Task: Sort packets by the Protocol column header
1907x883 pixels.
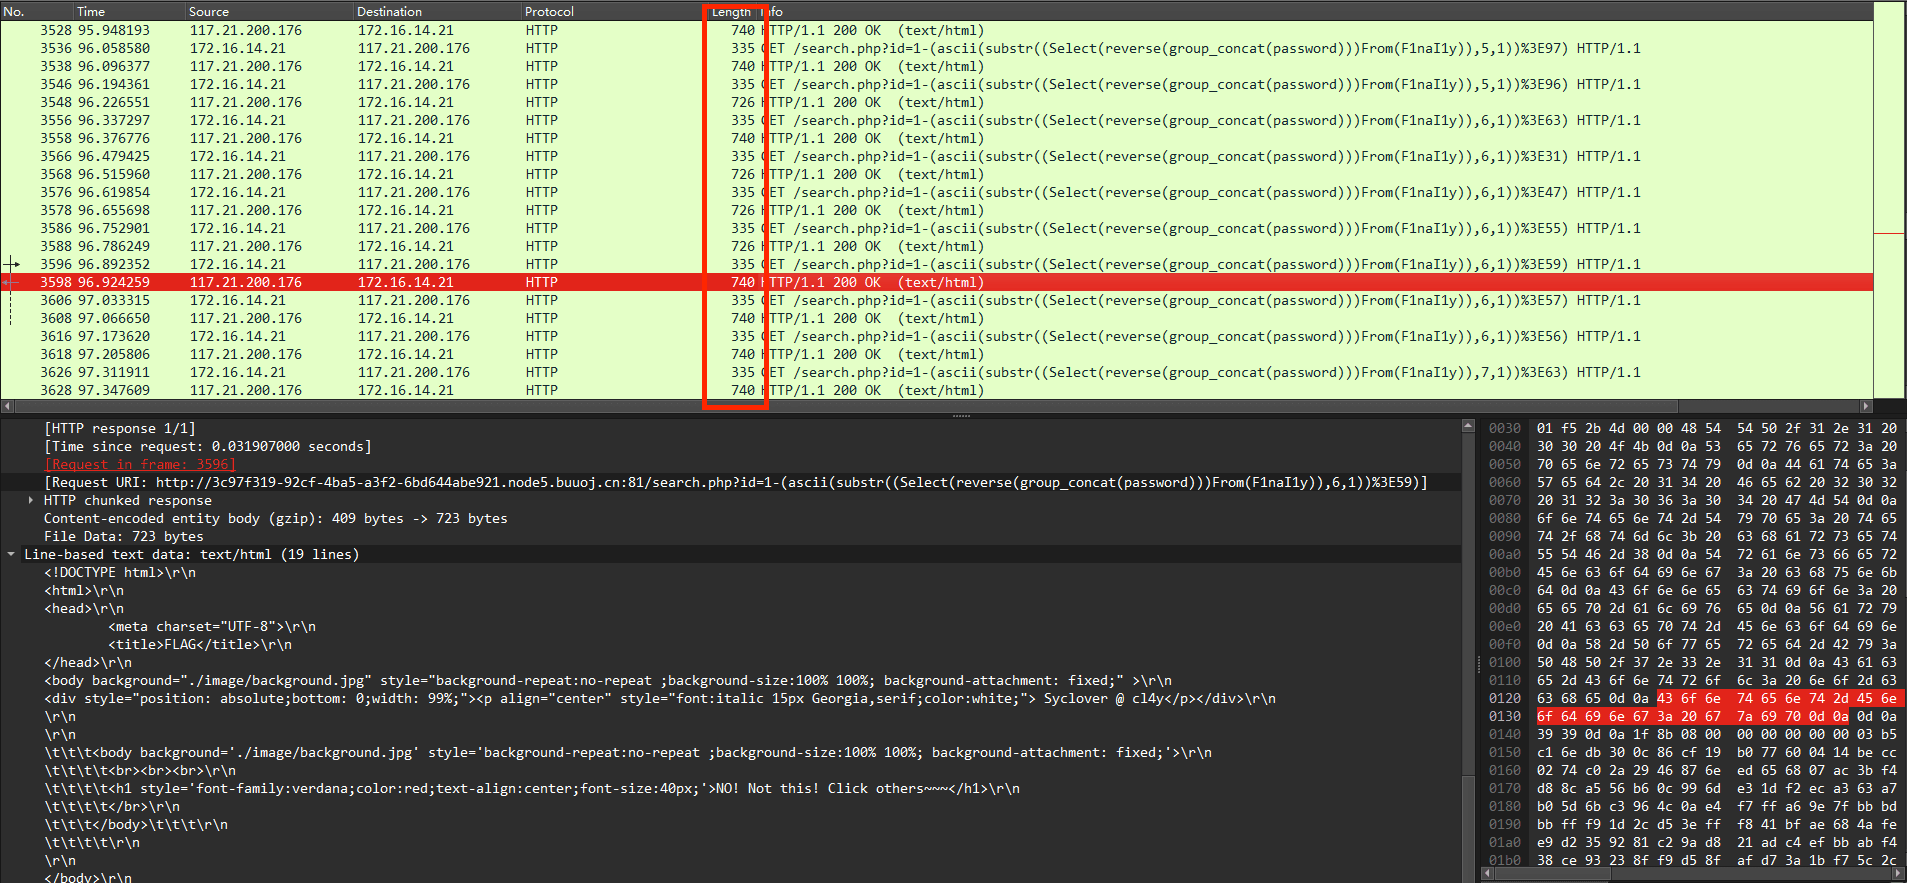Action: click(x=613, y=11)
